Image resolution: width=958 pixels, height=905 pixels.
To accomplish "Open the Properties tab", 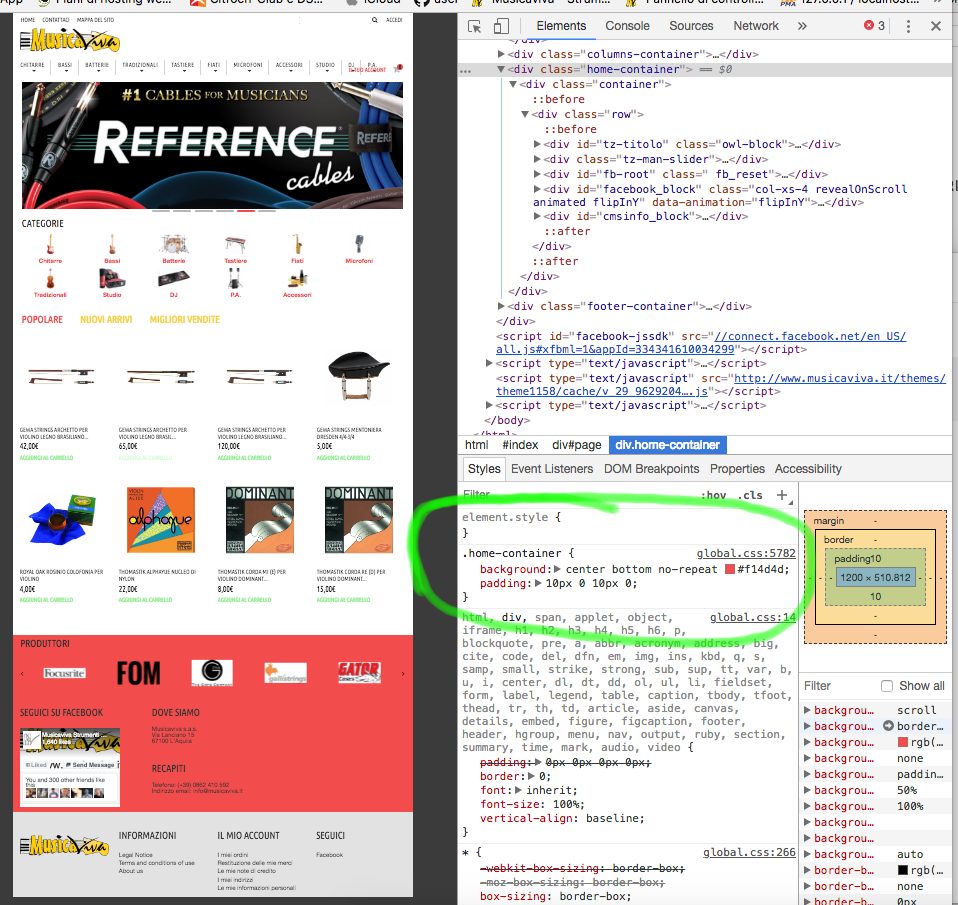I will coord(737,469).
